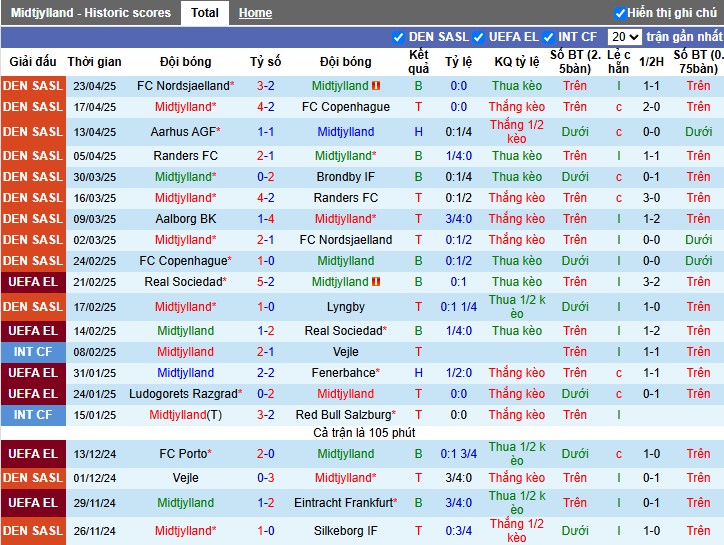Uncheck the UEFA EL filter checkbox
The width and height of the screenshot is (724, 545).
[479, 37]
